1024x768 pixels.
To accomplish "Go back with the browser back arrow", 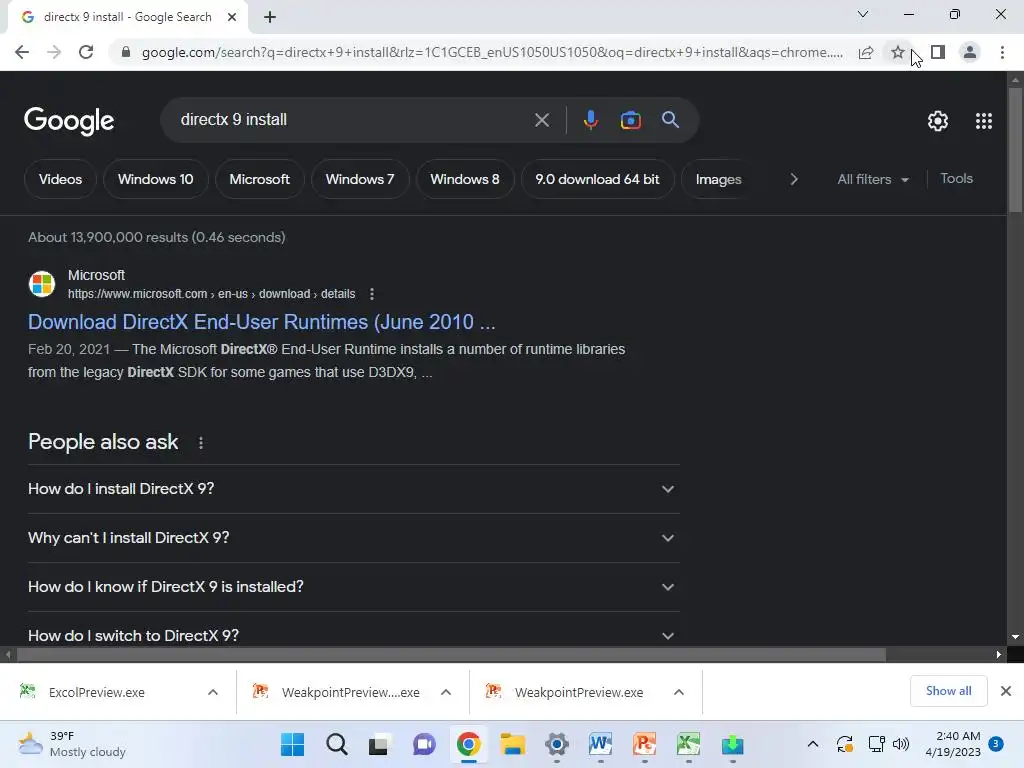I will point(22,52).
